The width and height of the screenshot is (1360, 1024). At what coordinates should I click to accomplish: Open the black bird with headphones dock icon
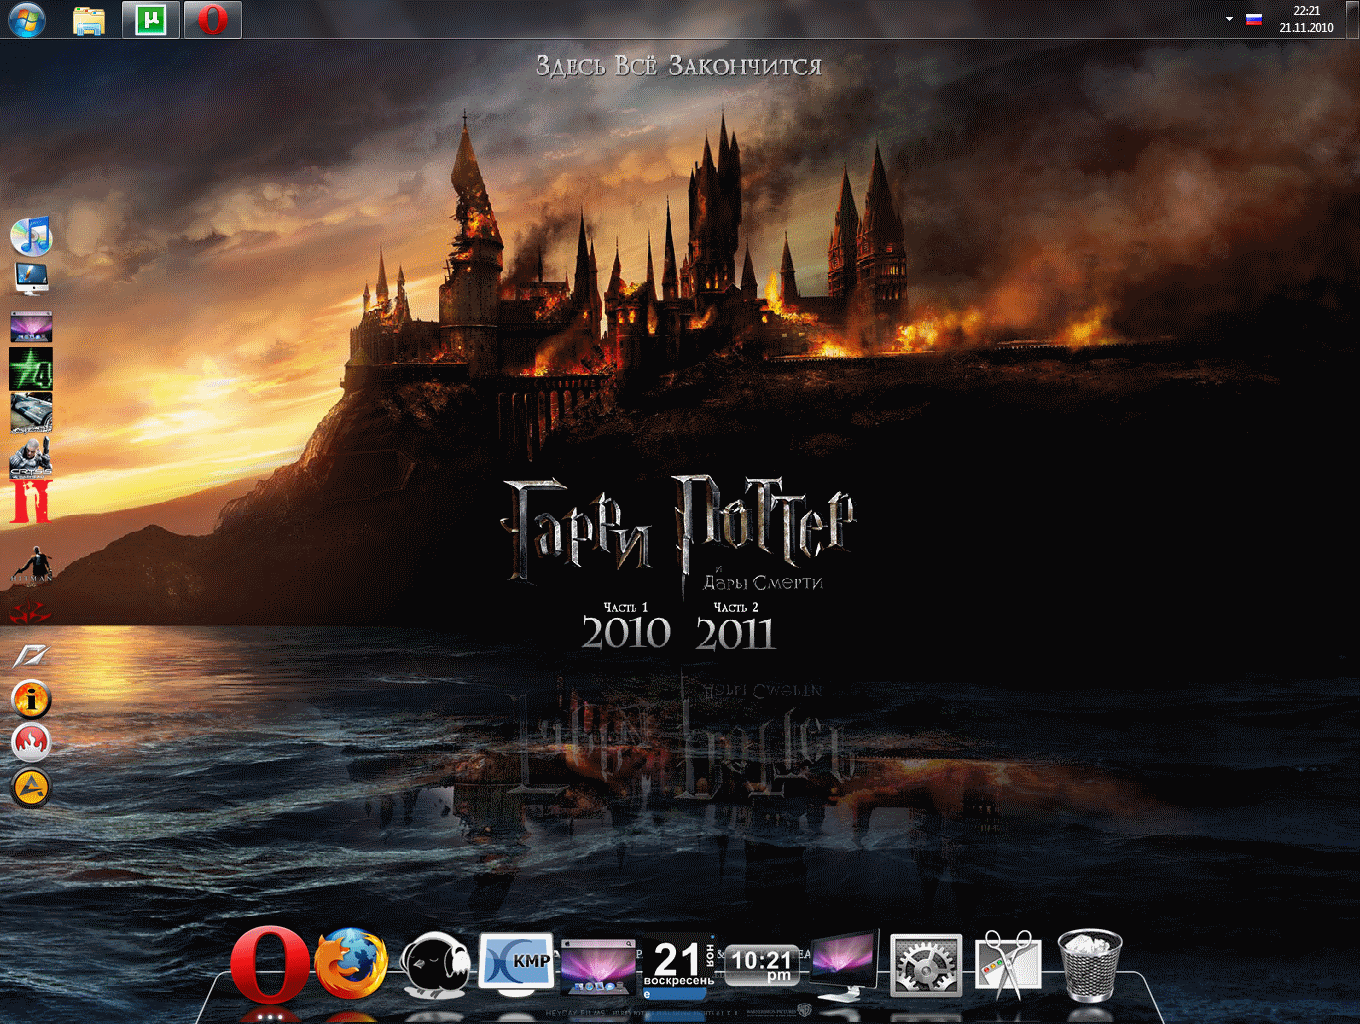[x=436, y=966]
